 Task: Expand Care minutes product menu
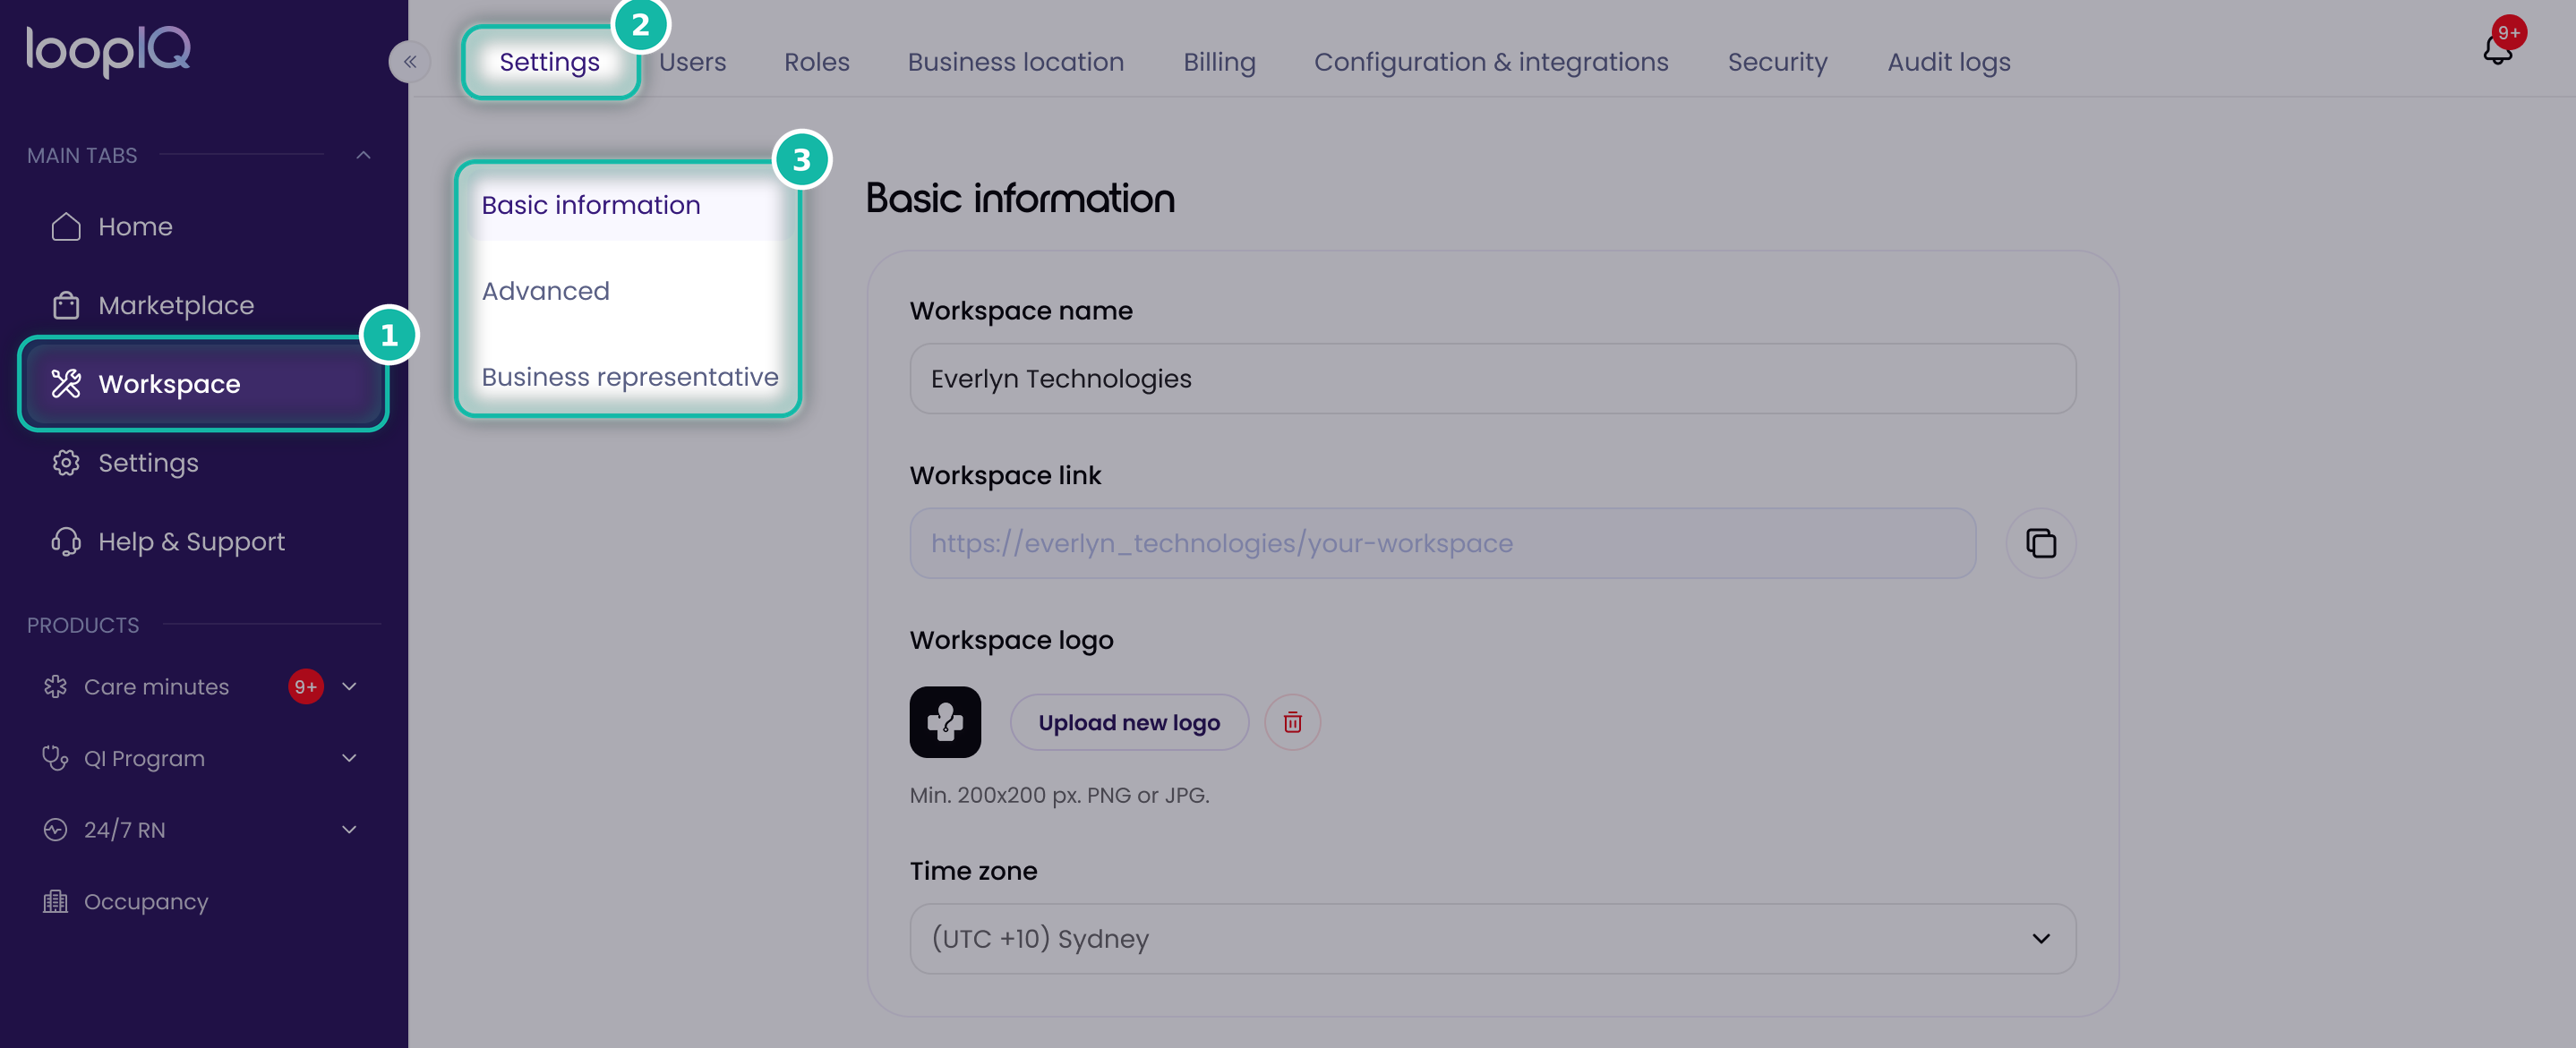(x=349, y=687)
